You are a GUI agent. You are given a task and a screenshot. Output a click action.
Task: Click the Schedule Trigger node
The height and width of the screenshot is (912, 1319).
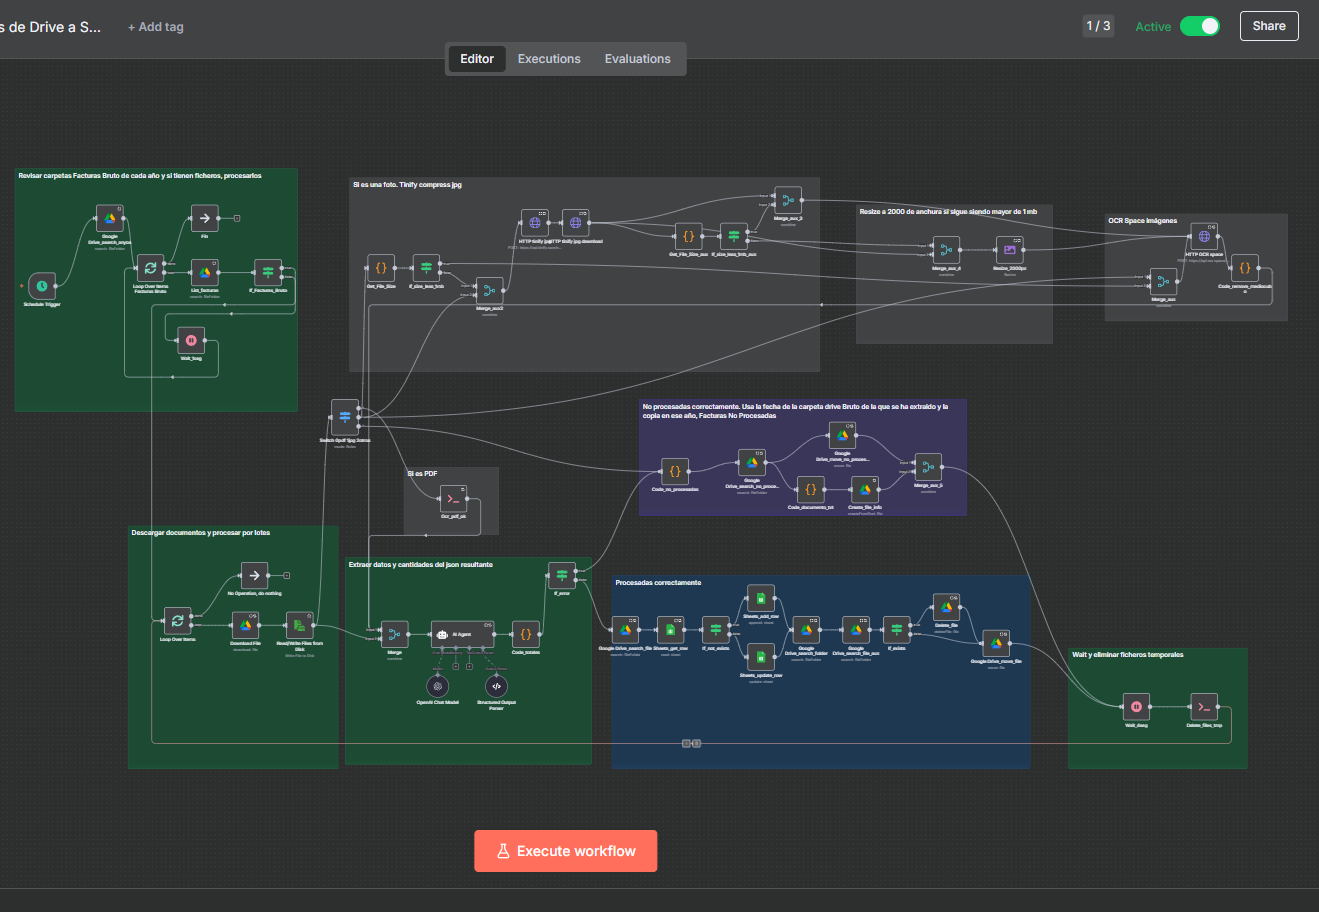[x=42, y=286]
